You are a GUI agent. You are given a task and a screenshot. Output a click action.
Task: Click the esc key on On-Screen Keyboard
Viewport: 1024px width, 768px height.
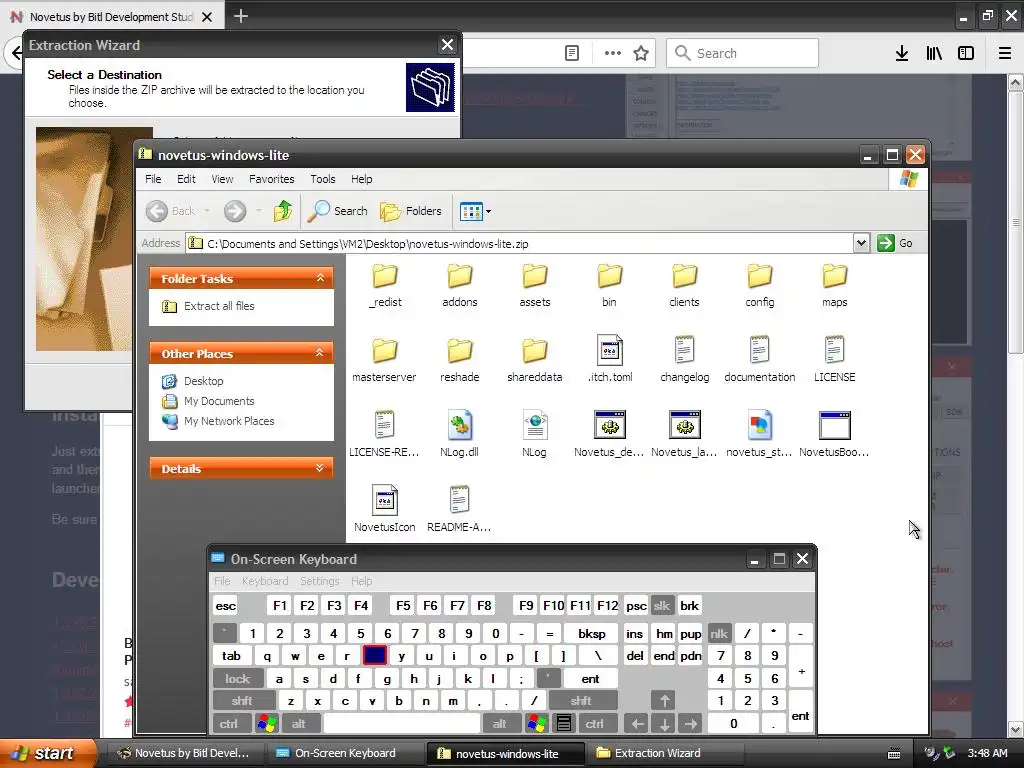tap(226, 605)
